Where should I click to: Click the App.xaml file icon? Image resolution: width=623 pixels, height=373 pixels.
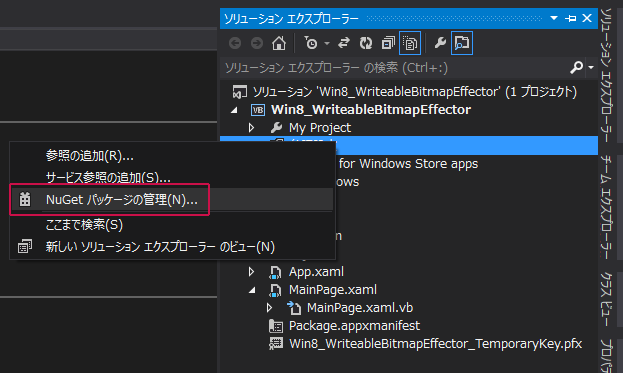[x=275, y=272]
